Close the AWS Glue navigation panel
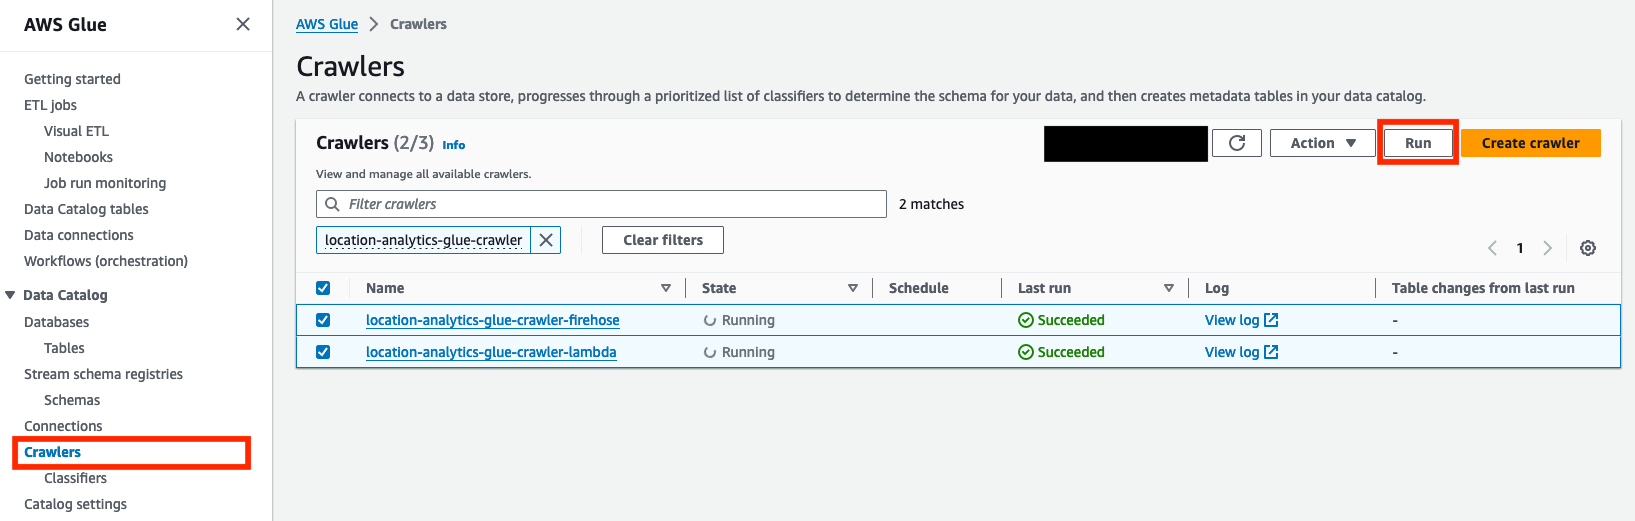The width and height of the screenshot is (1635, 521). [243, 24]
